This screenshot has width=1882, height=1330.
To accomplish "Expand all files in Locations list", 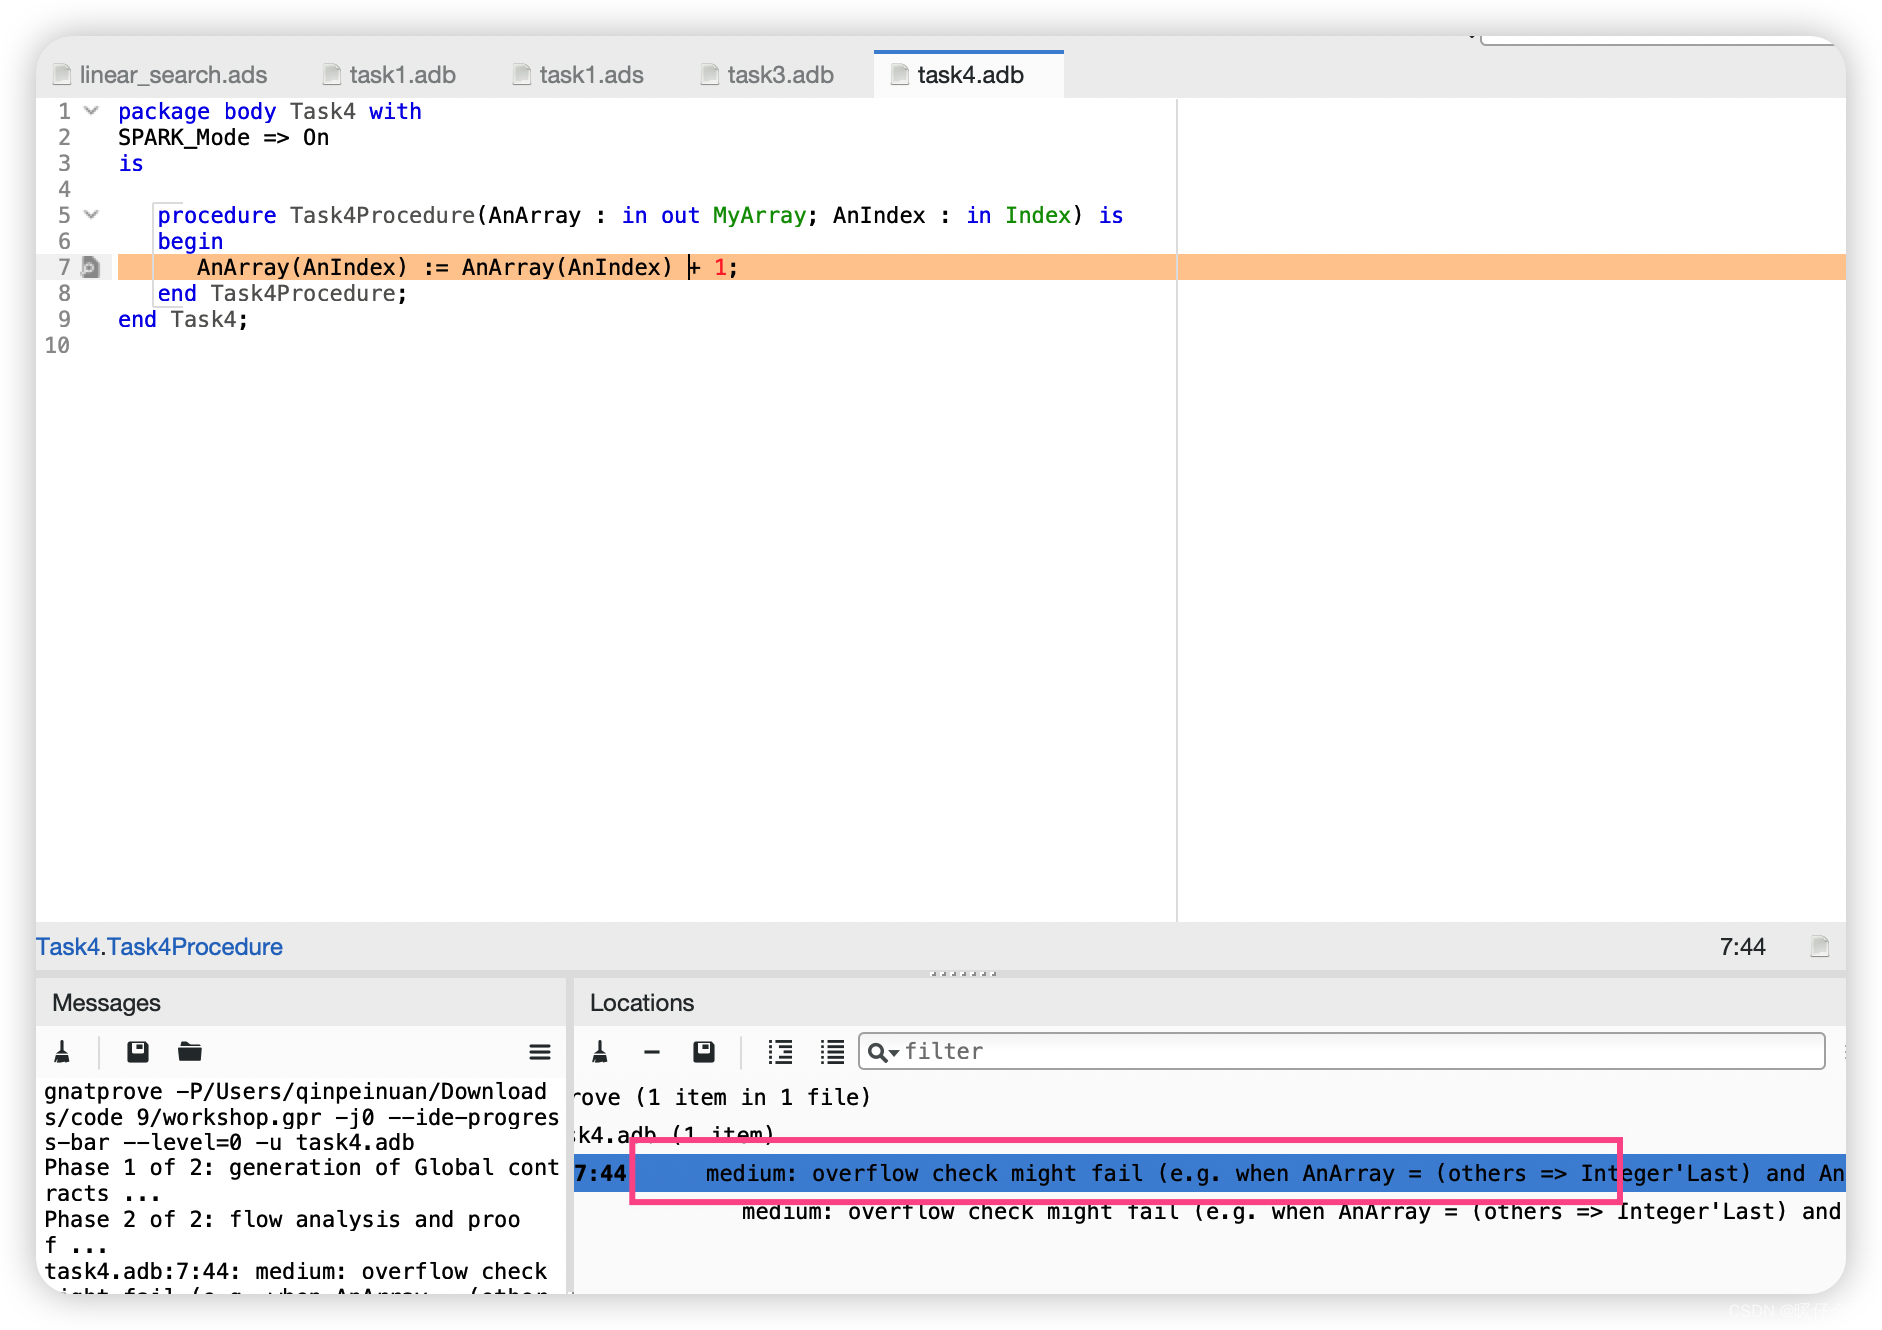I will click(x=780, y=1051).
